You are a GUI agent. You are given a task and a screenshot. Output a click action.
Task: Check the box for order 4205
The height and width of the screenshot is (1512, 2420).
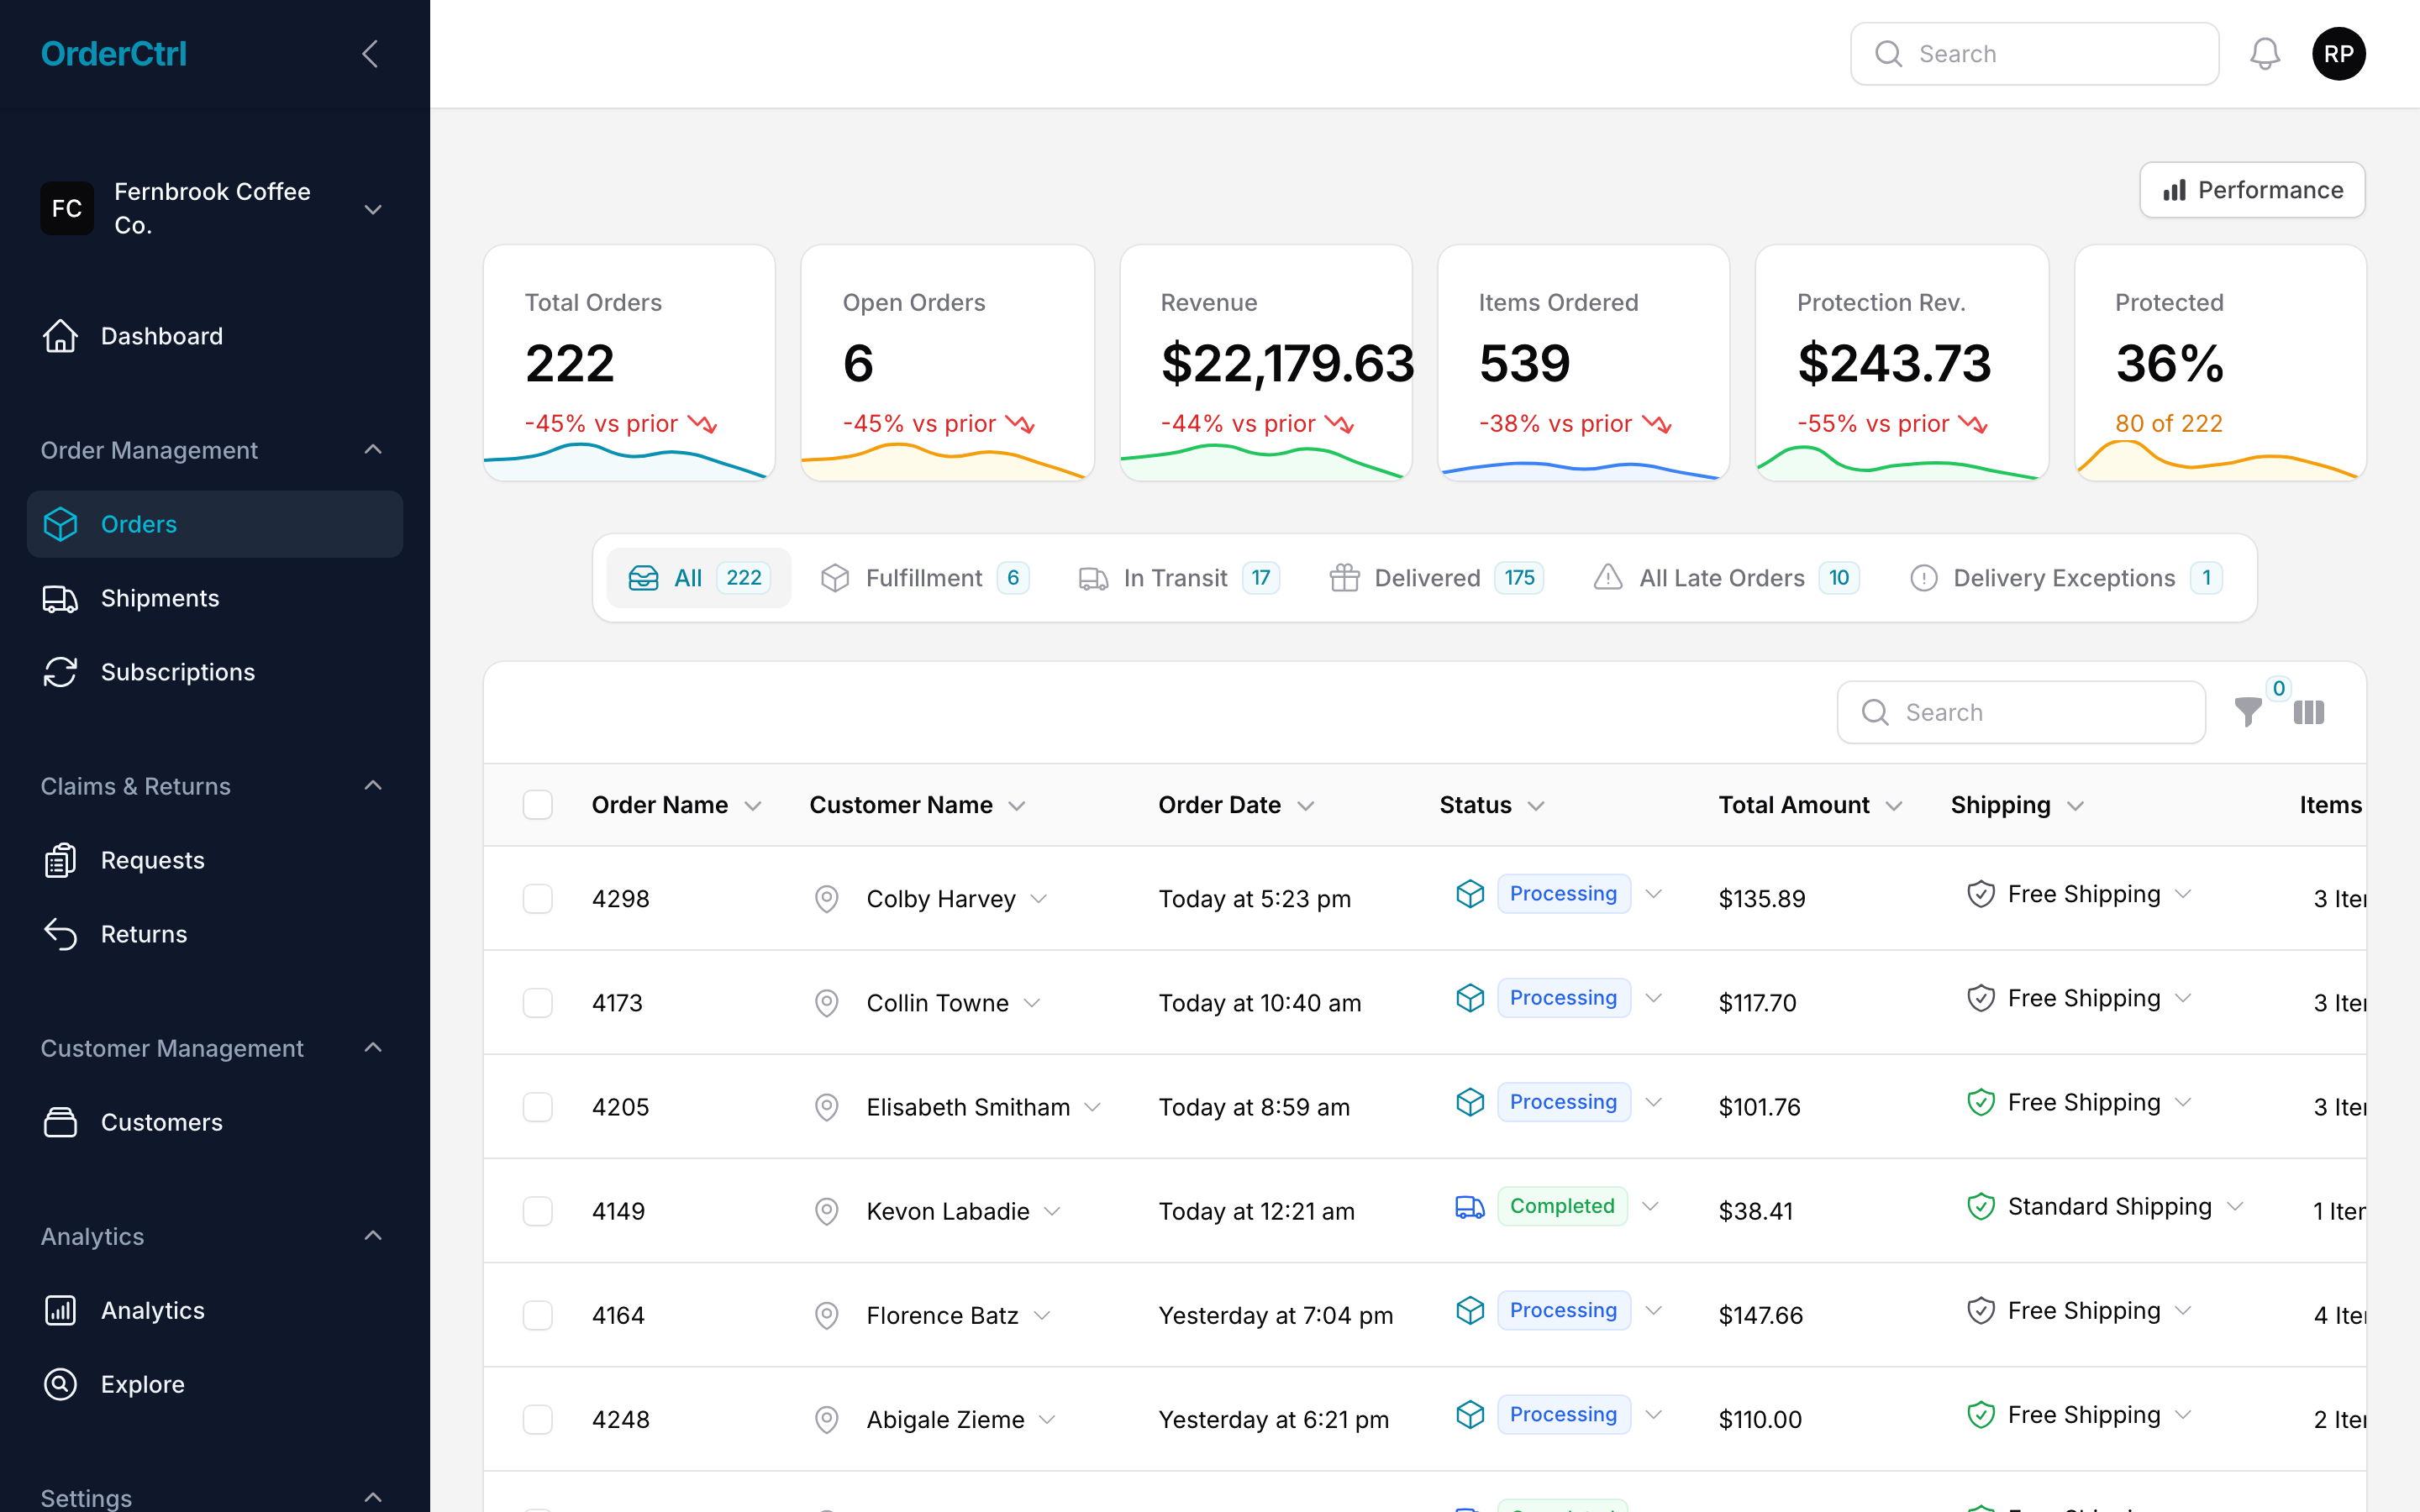click(538, 1107)
